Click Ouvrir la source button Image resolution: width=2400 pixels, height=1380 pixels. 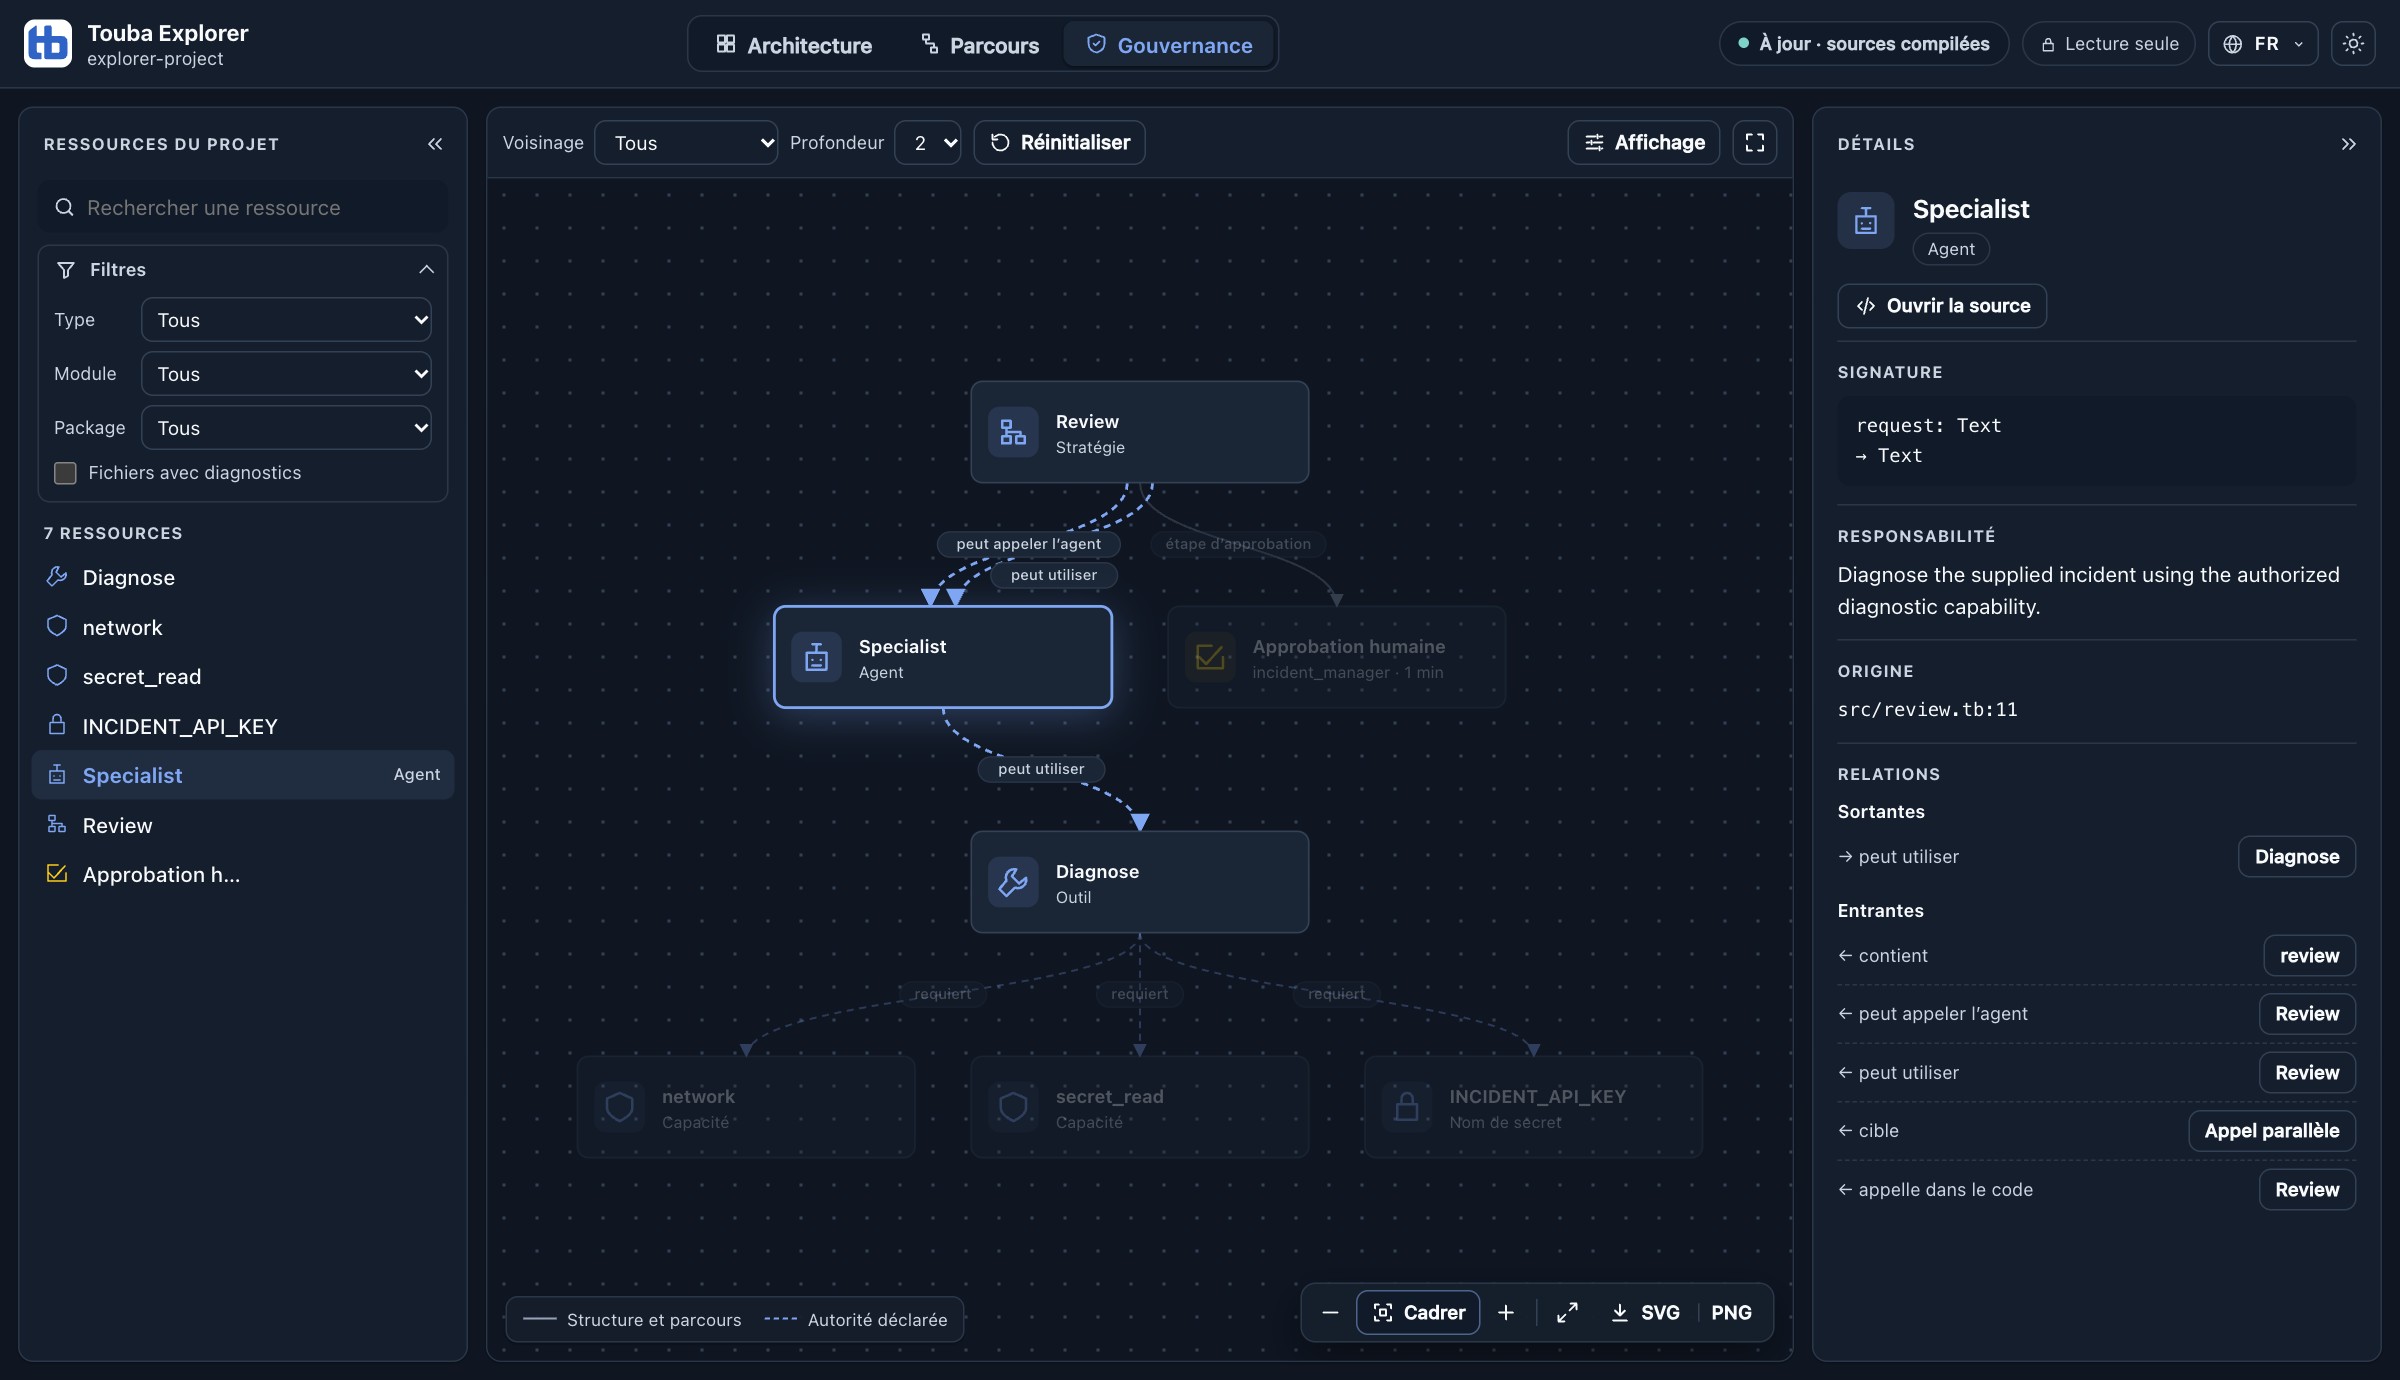coord(1942,306)
